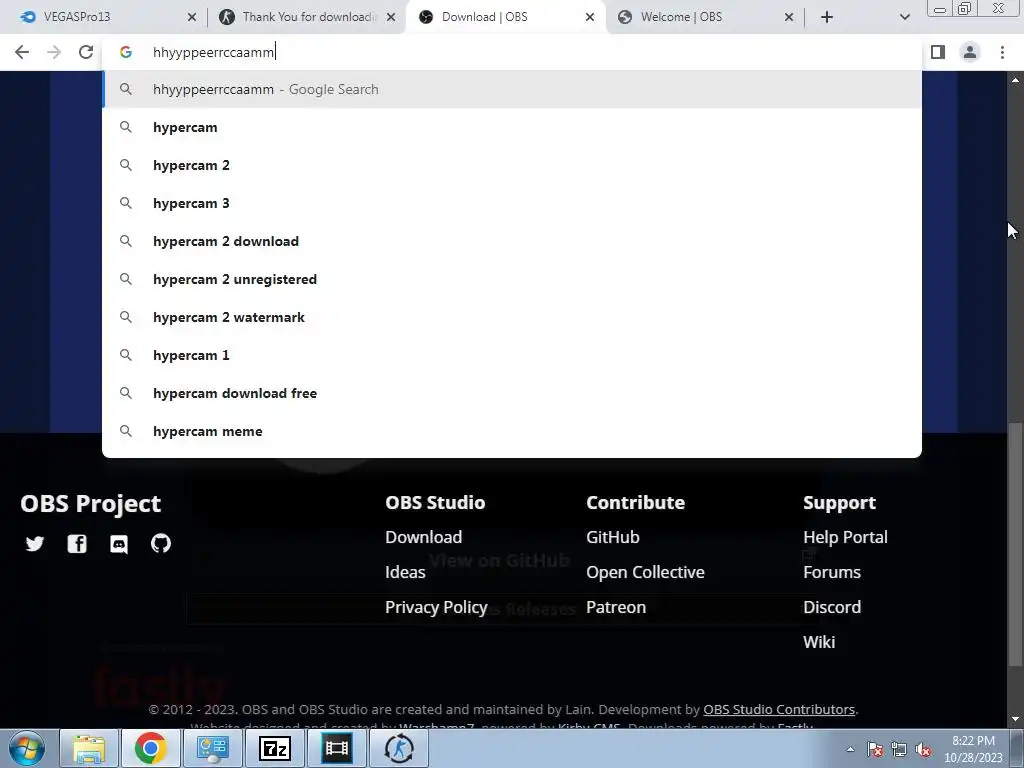Image resolution: width=1024 pixels, height=768 pixels.
Task: Open the OBS Discord icon in footer
Action: click(119, 543)
